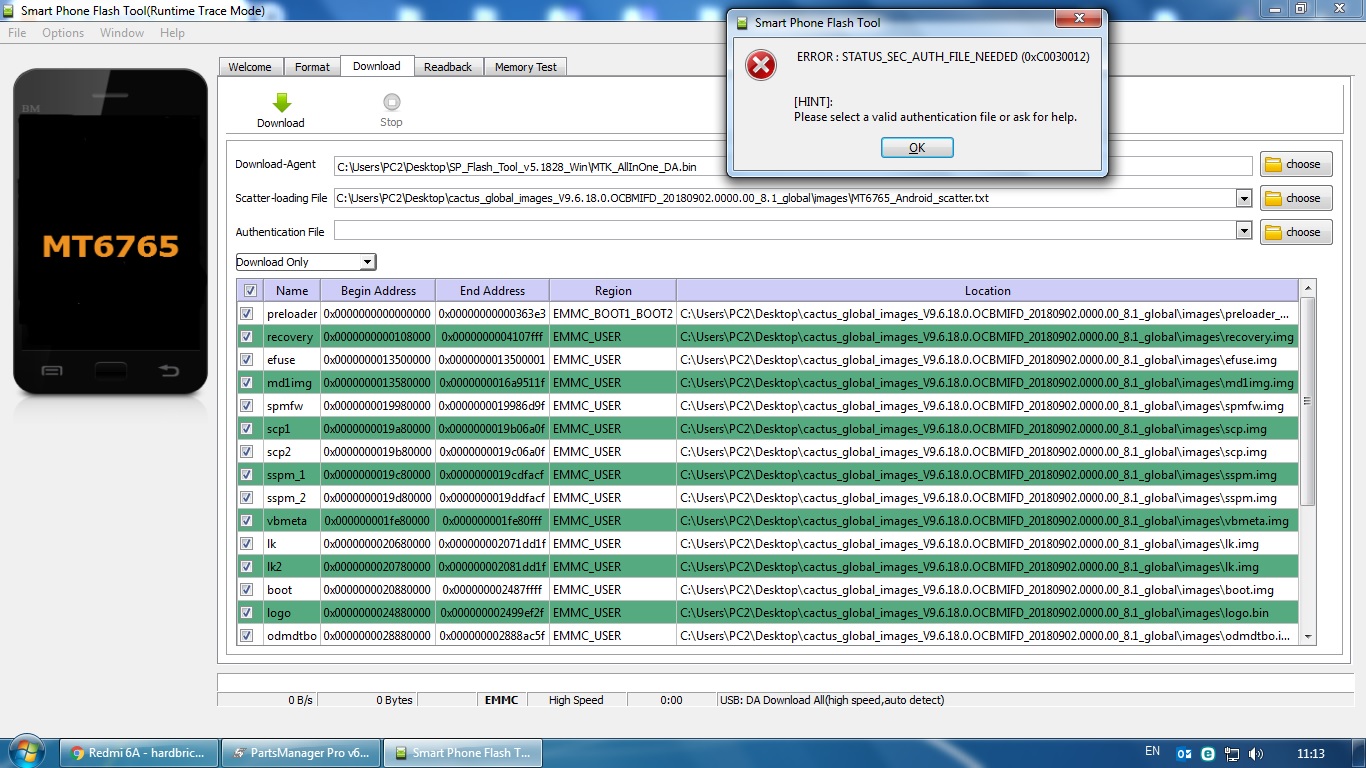1366x768 pixels.
Task: Toggle the efuse partition checkbox
Action: point(246,360)
